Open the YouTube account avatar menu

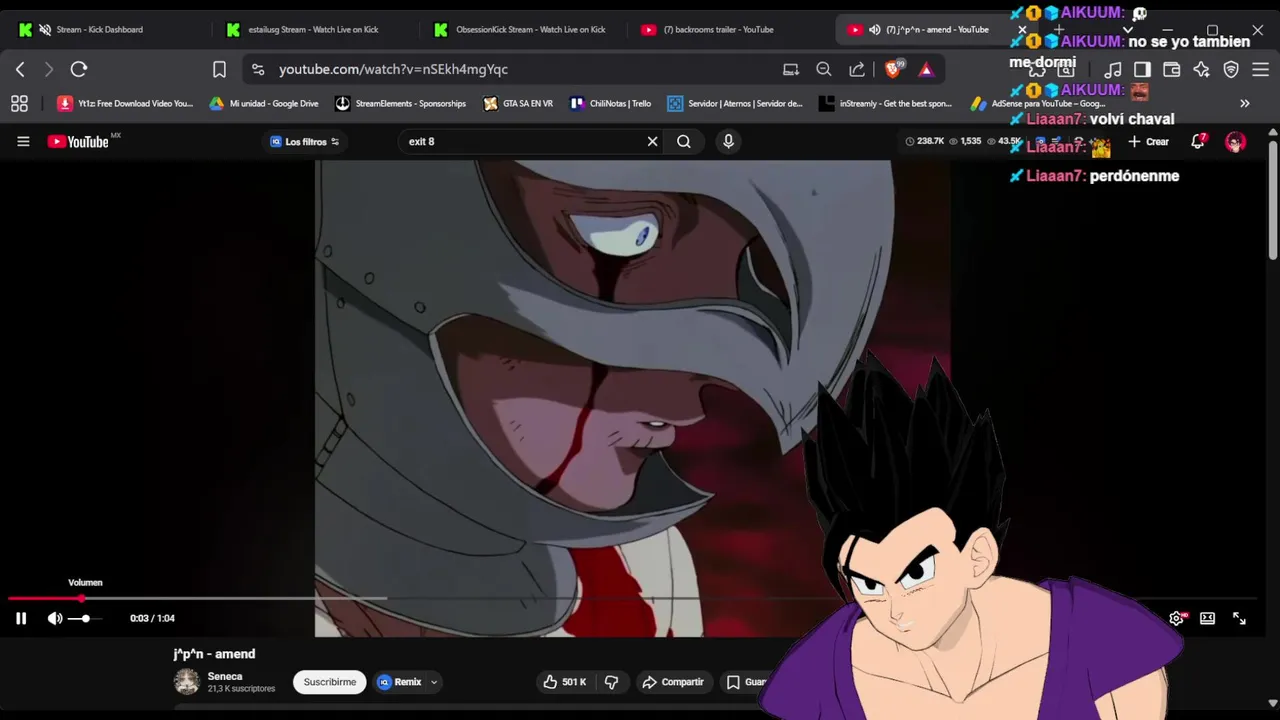coord(1235,141)
